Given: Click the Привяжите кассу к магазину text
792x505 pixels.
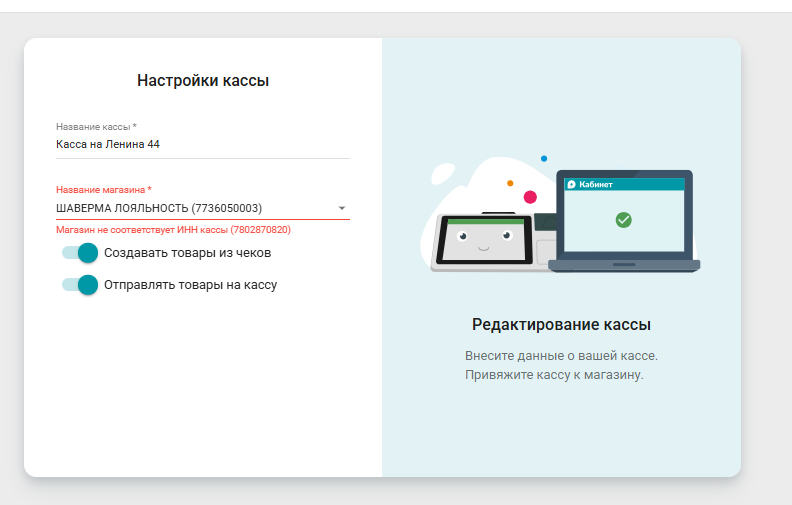Looking at the screenshot, I should pyautogui.click(x=554, y=375).
